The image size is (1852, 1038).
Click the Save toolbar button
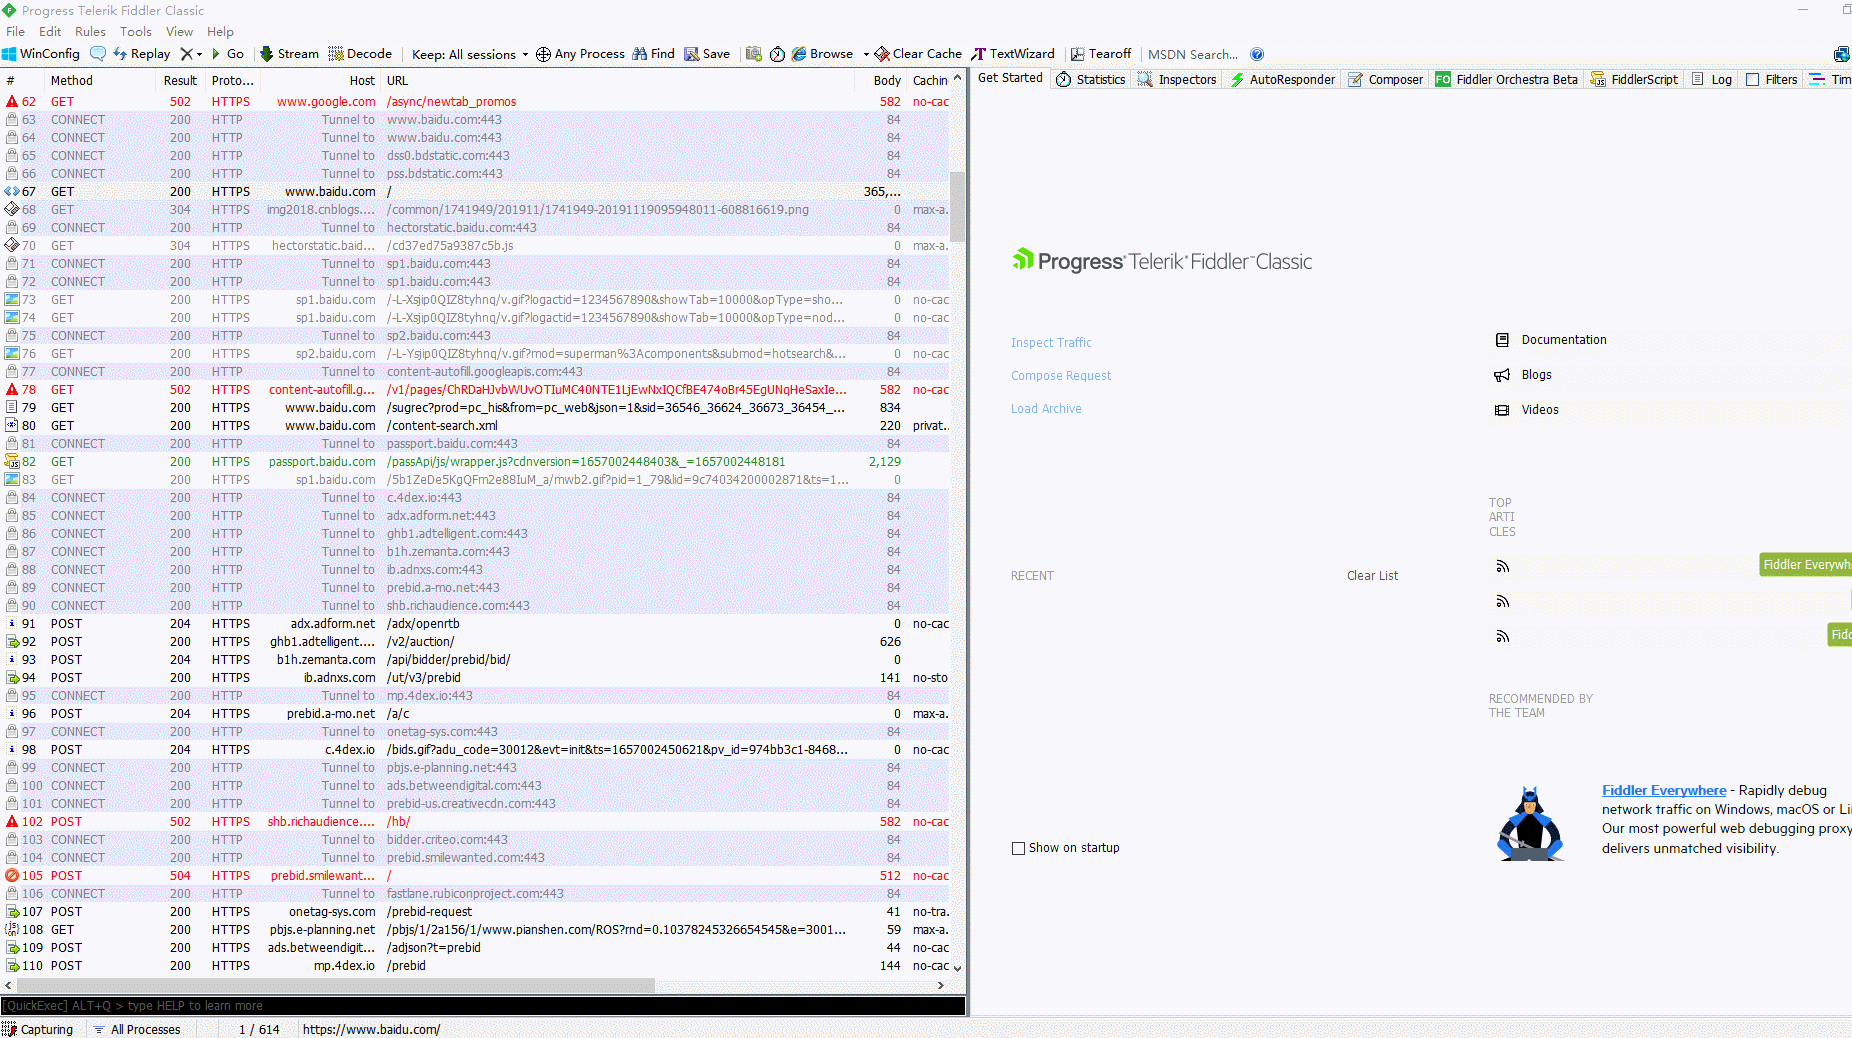point(707,54)
